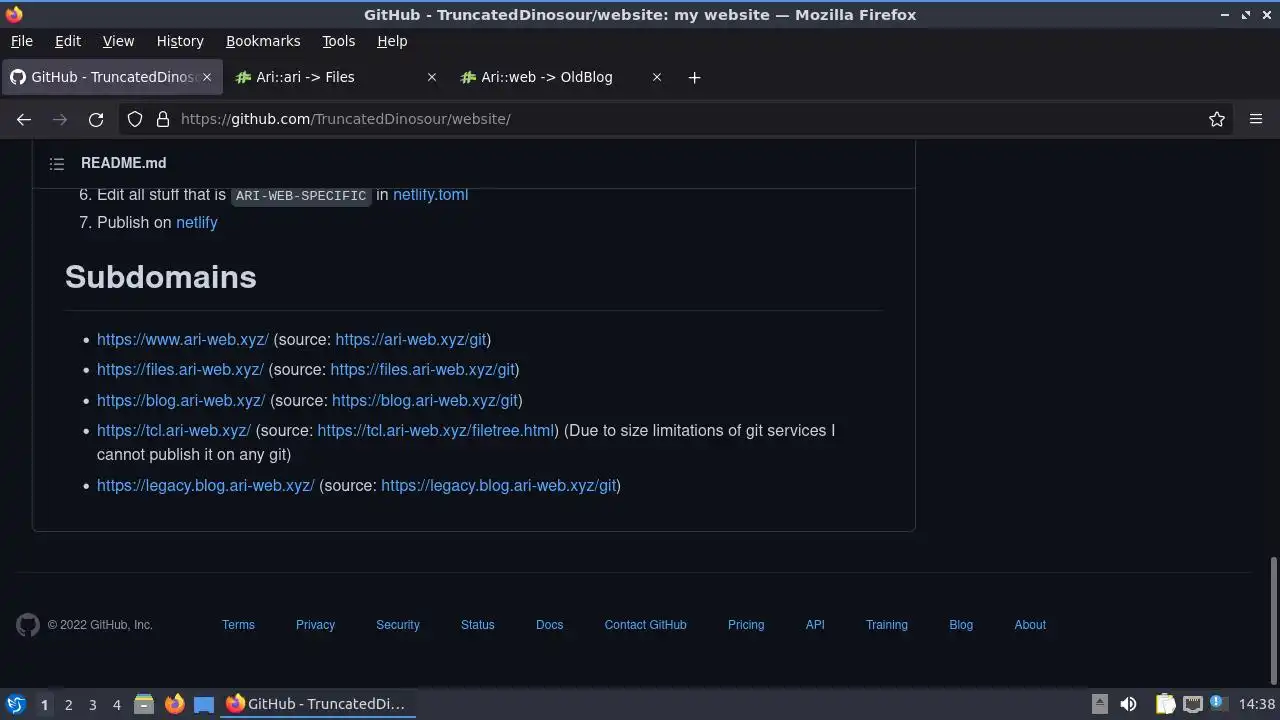This screenshot has height=720, width=1280.
Task: Open the Help menu
Action: pos(392,41)
